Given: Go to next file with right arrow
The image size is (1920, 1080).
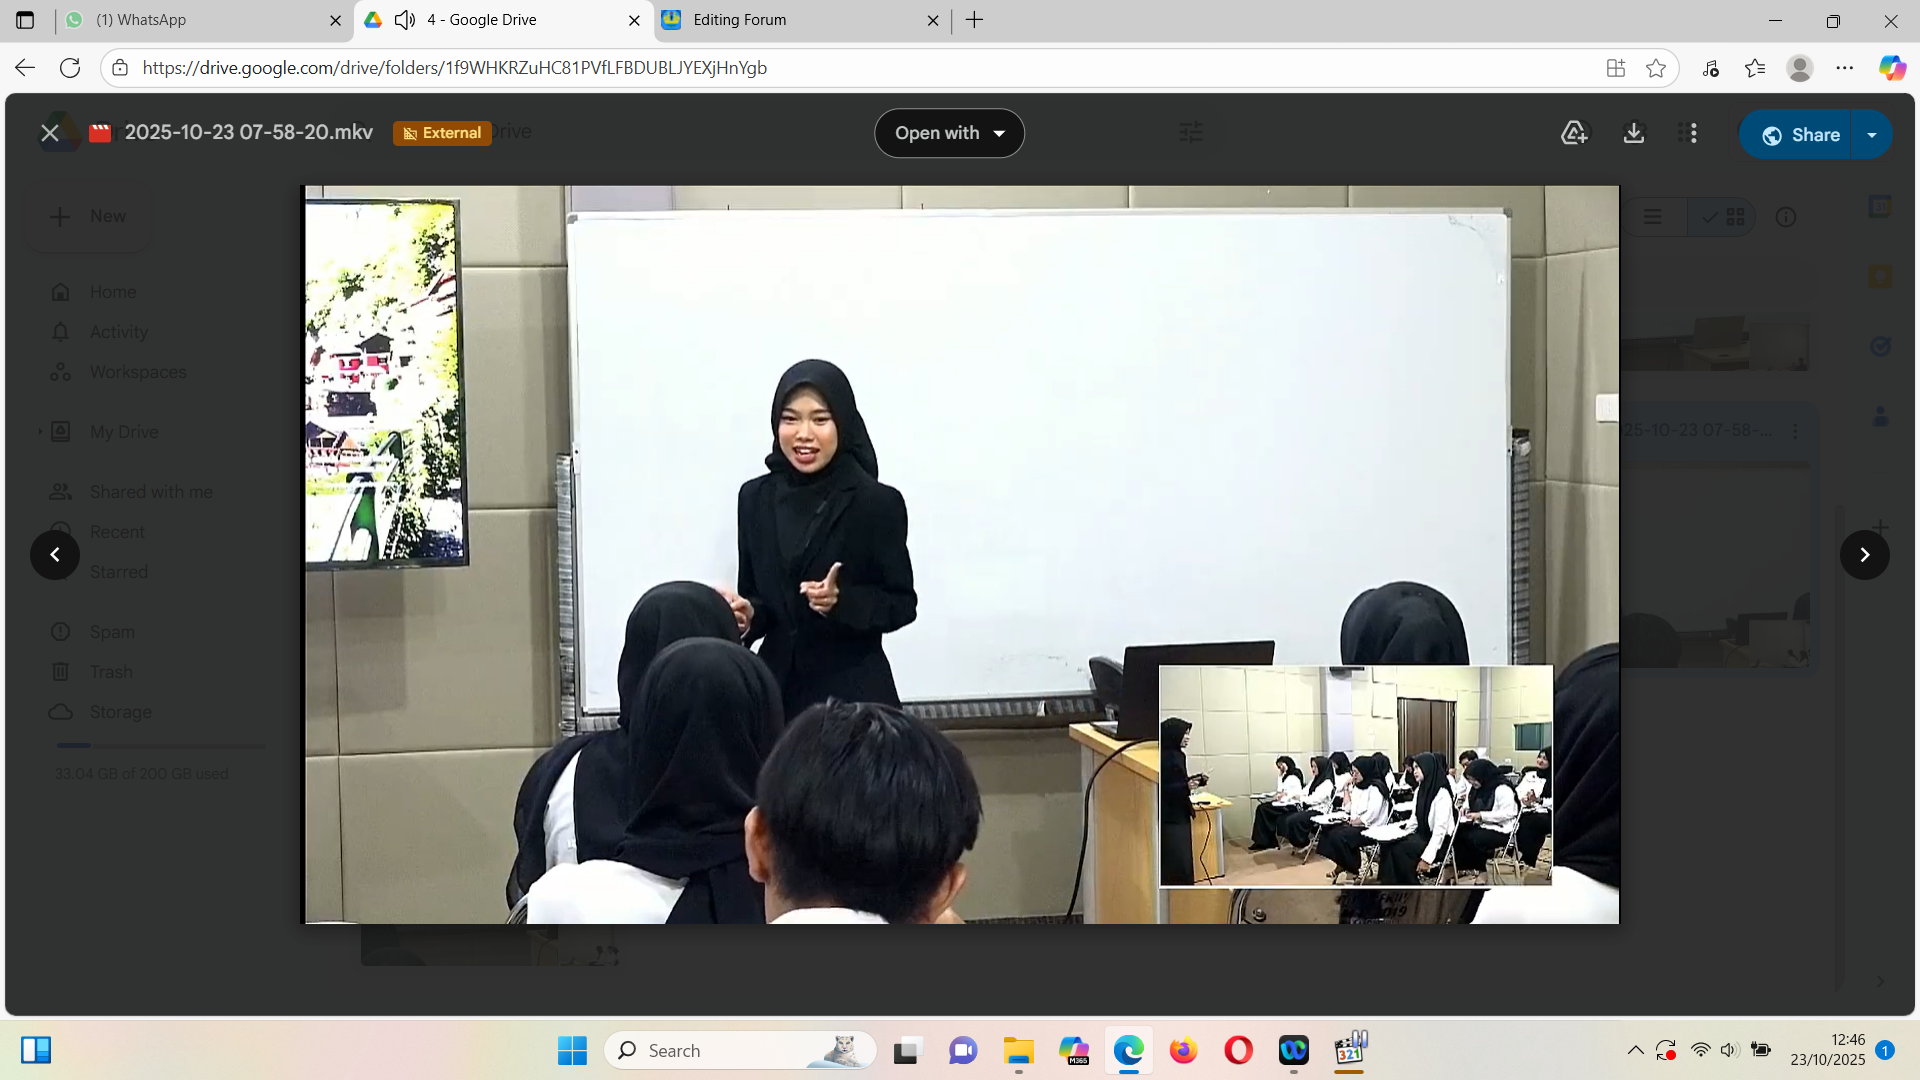Looking at the screenshot, I should 1864,555.
